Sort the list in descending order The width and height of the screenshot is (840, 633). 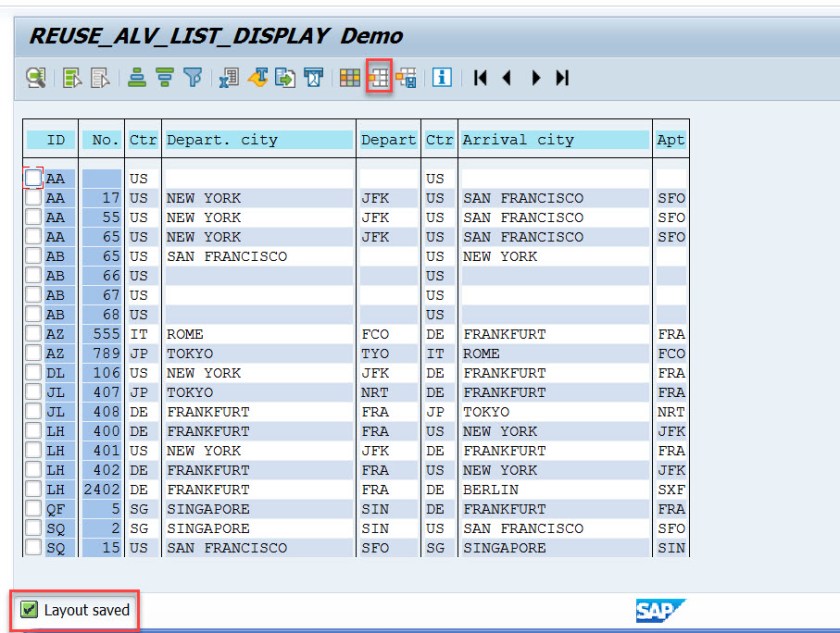(x=165, y=78)
